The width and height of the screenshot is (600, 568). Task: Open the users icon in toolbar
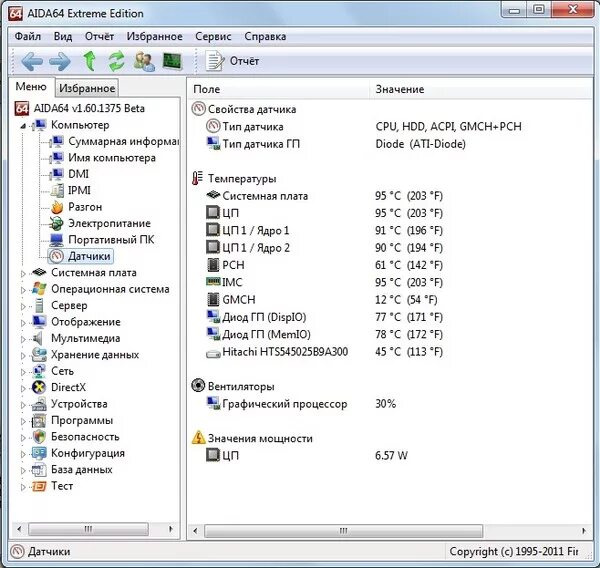click(x=144, y=61)
